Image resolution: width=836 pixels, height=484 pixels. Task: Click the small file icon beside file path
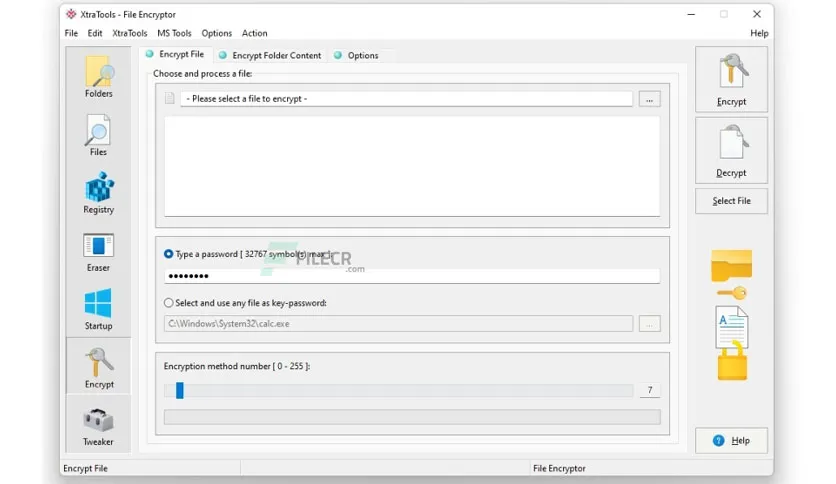170,99
